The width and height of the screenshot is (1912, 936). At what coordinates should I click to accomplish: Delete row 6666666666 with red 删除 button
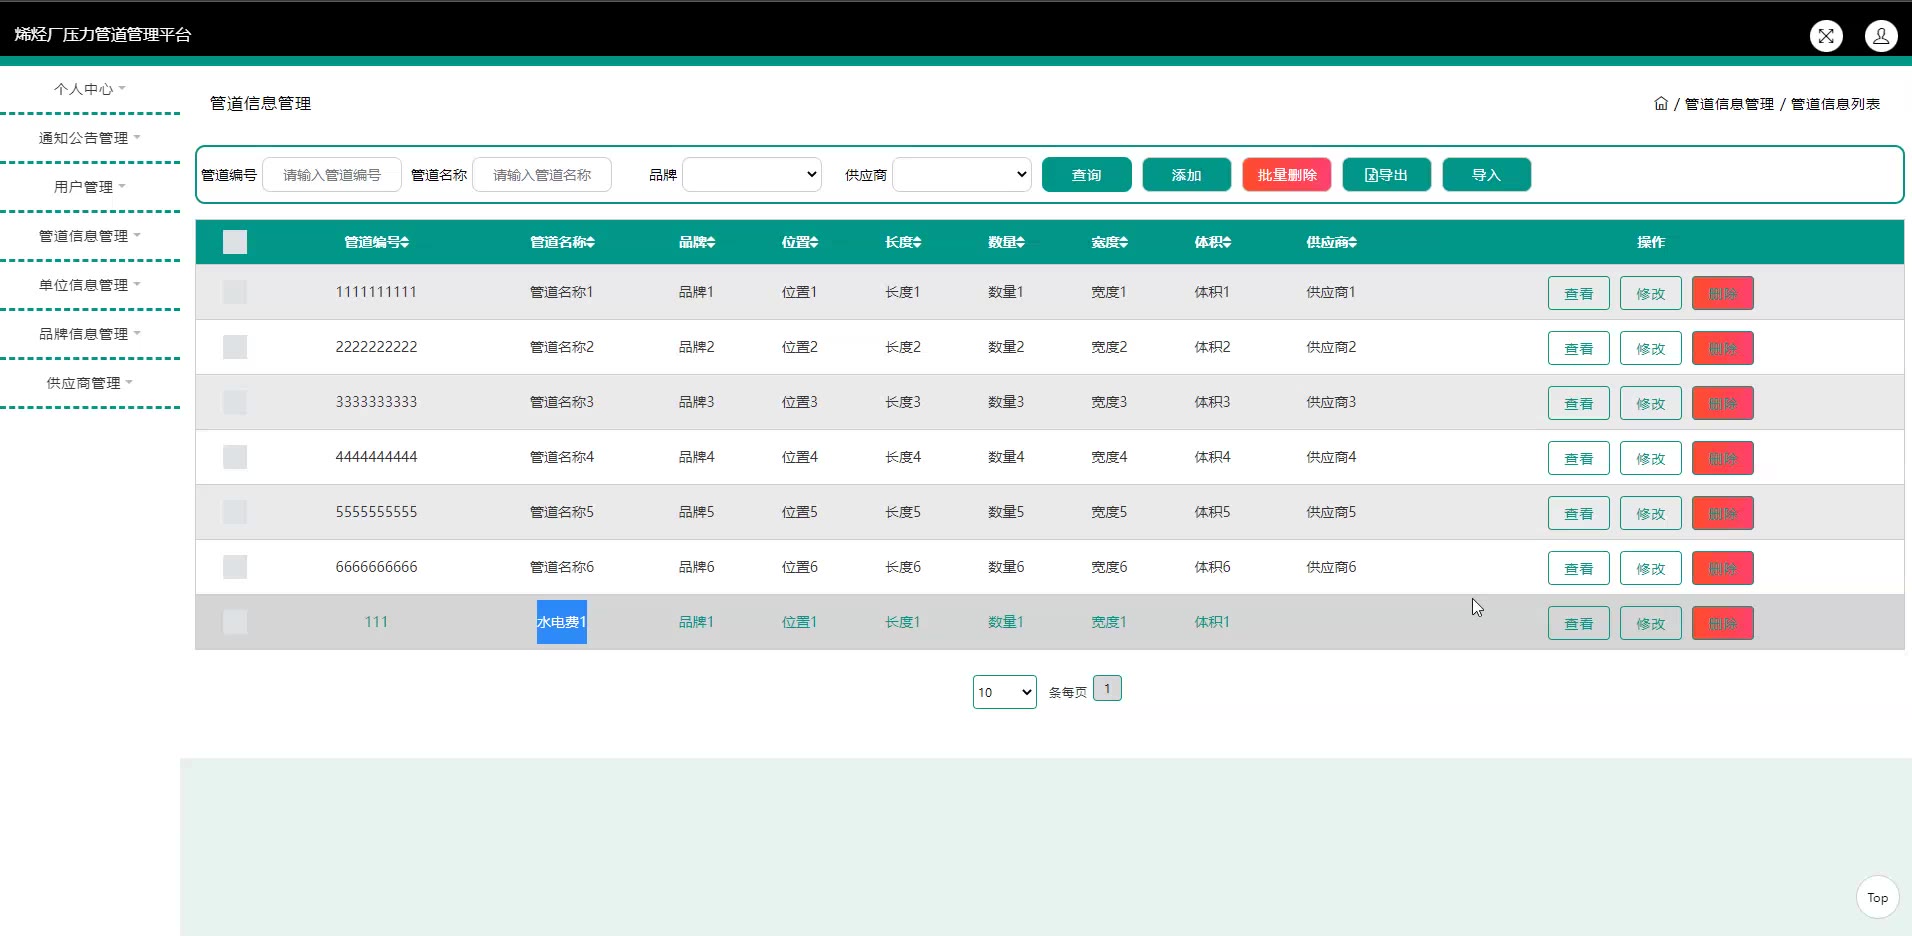coord(1722,568)
